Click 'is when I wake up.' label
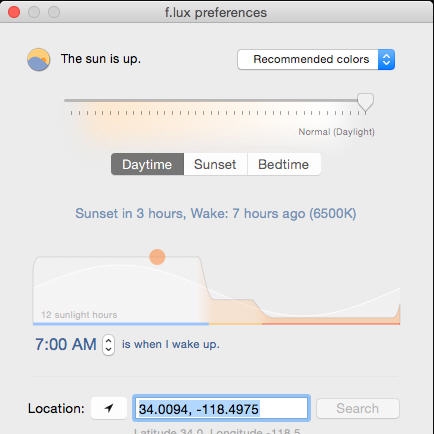This screenshot has width=434, height=434. (171, 344)
